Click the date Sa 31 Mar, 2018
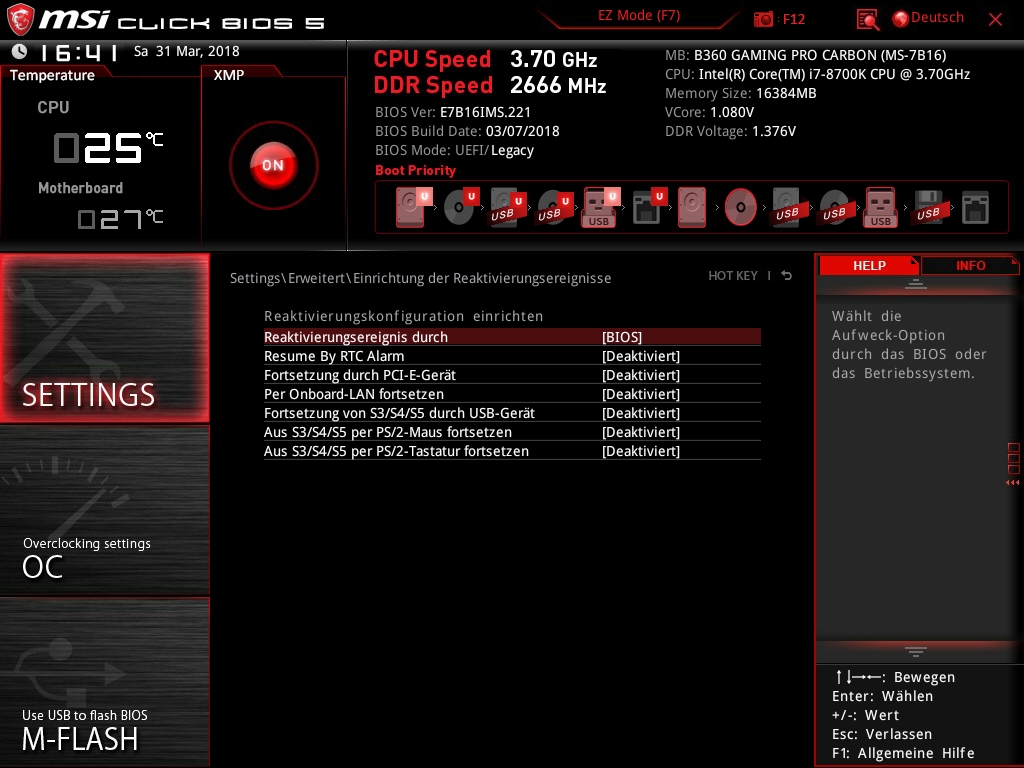Image resolution: width=1024 pixels, height=768 pixels. point(187,51)
